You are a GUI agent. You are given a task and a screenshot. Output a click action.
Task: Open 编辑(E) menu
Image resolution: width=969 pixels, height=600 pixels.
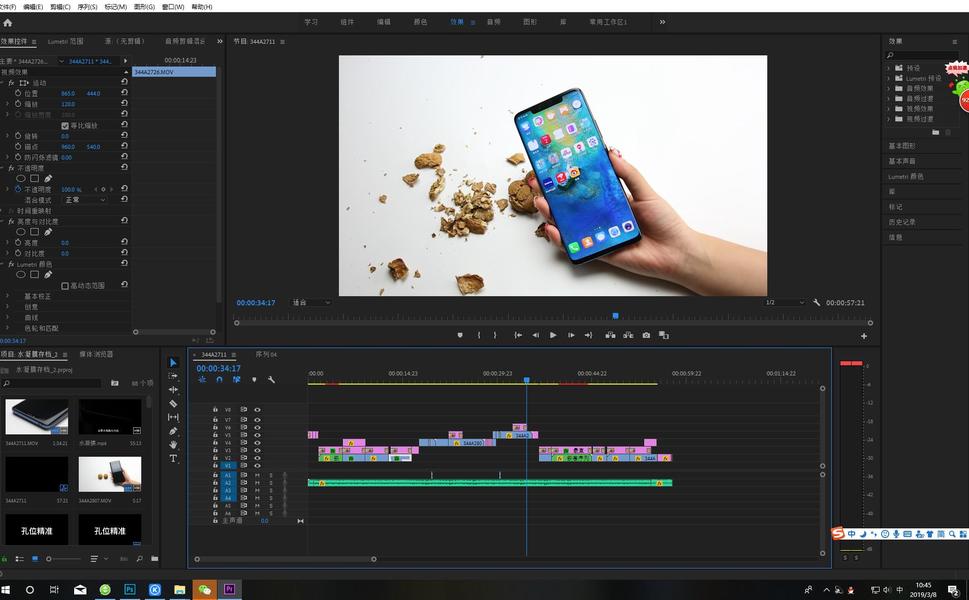[x=33, y=7]
